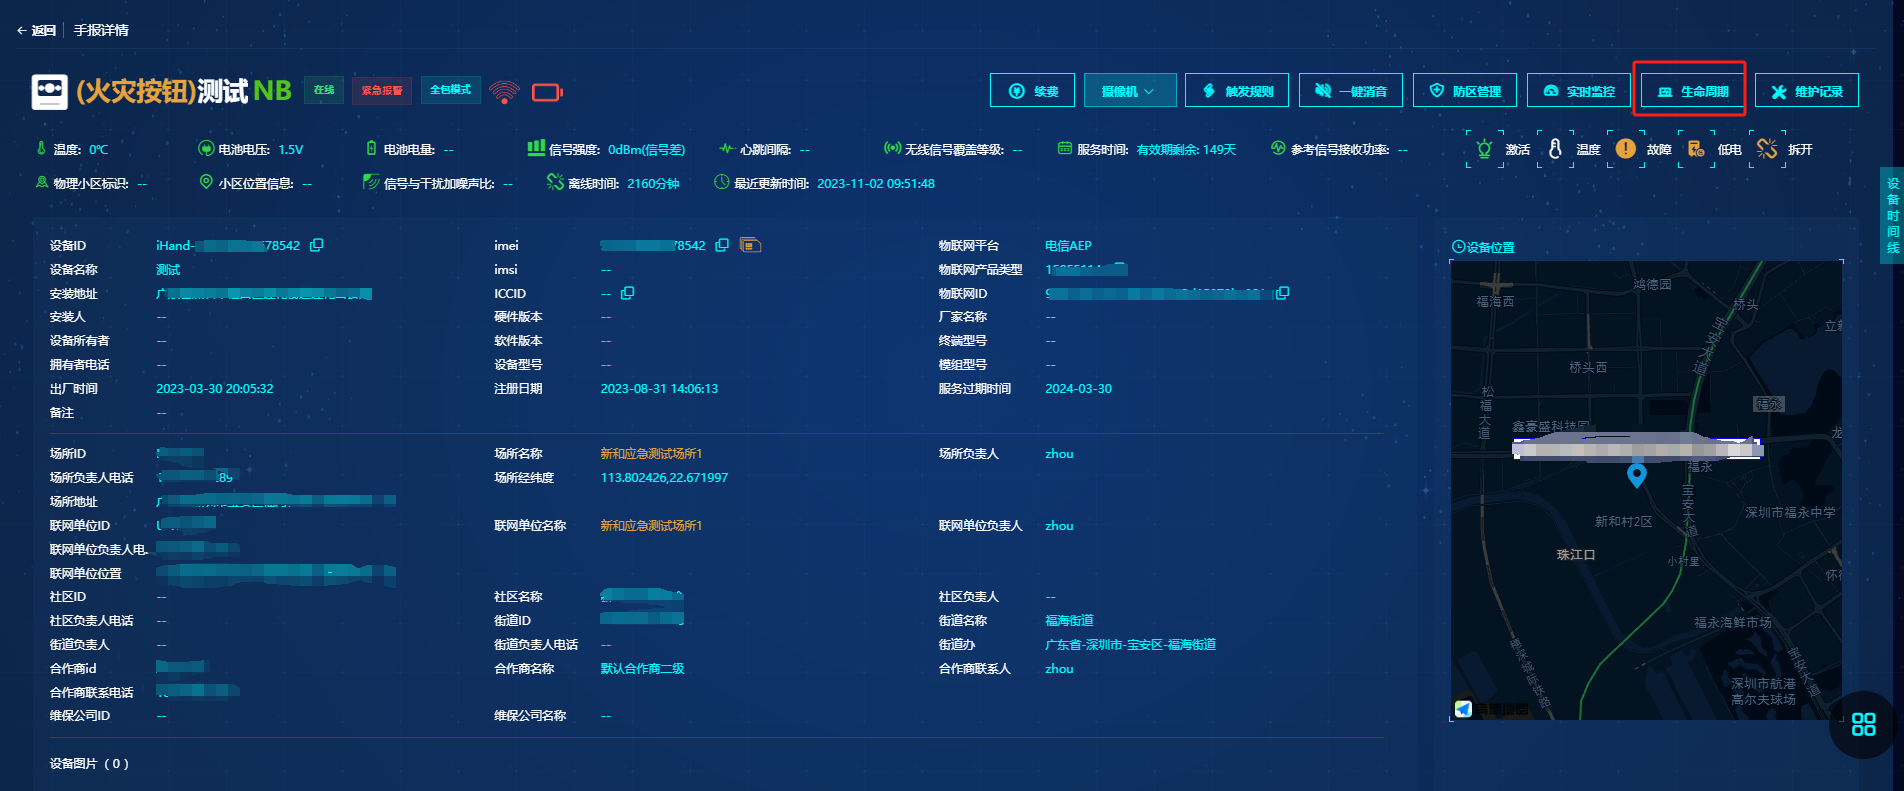The image size is (1904, 791).
Task: Click the 信号强度 signal bars icon
Action: [536, 148]
